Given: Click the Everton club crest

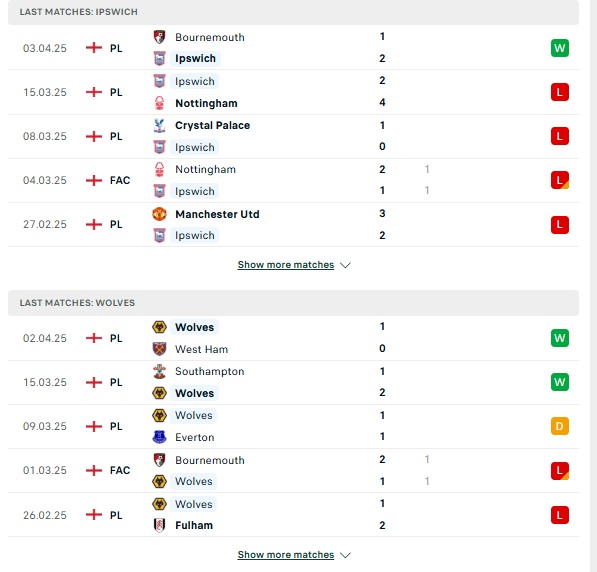Looking at the screenshot, I should (x=159, y=437).
